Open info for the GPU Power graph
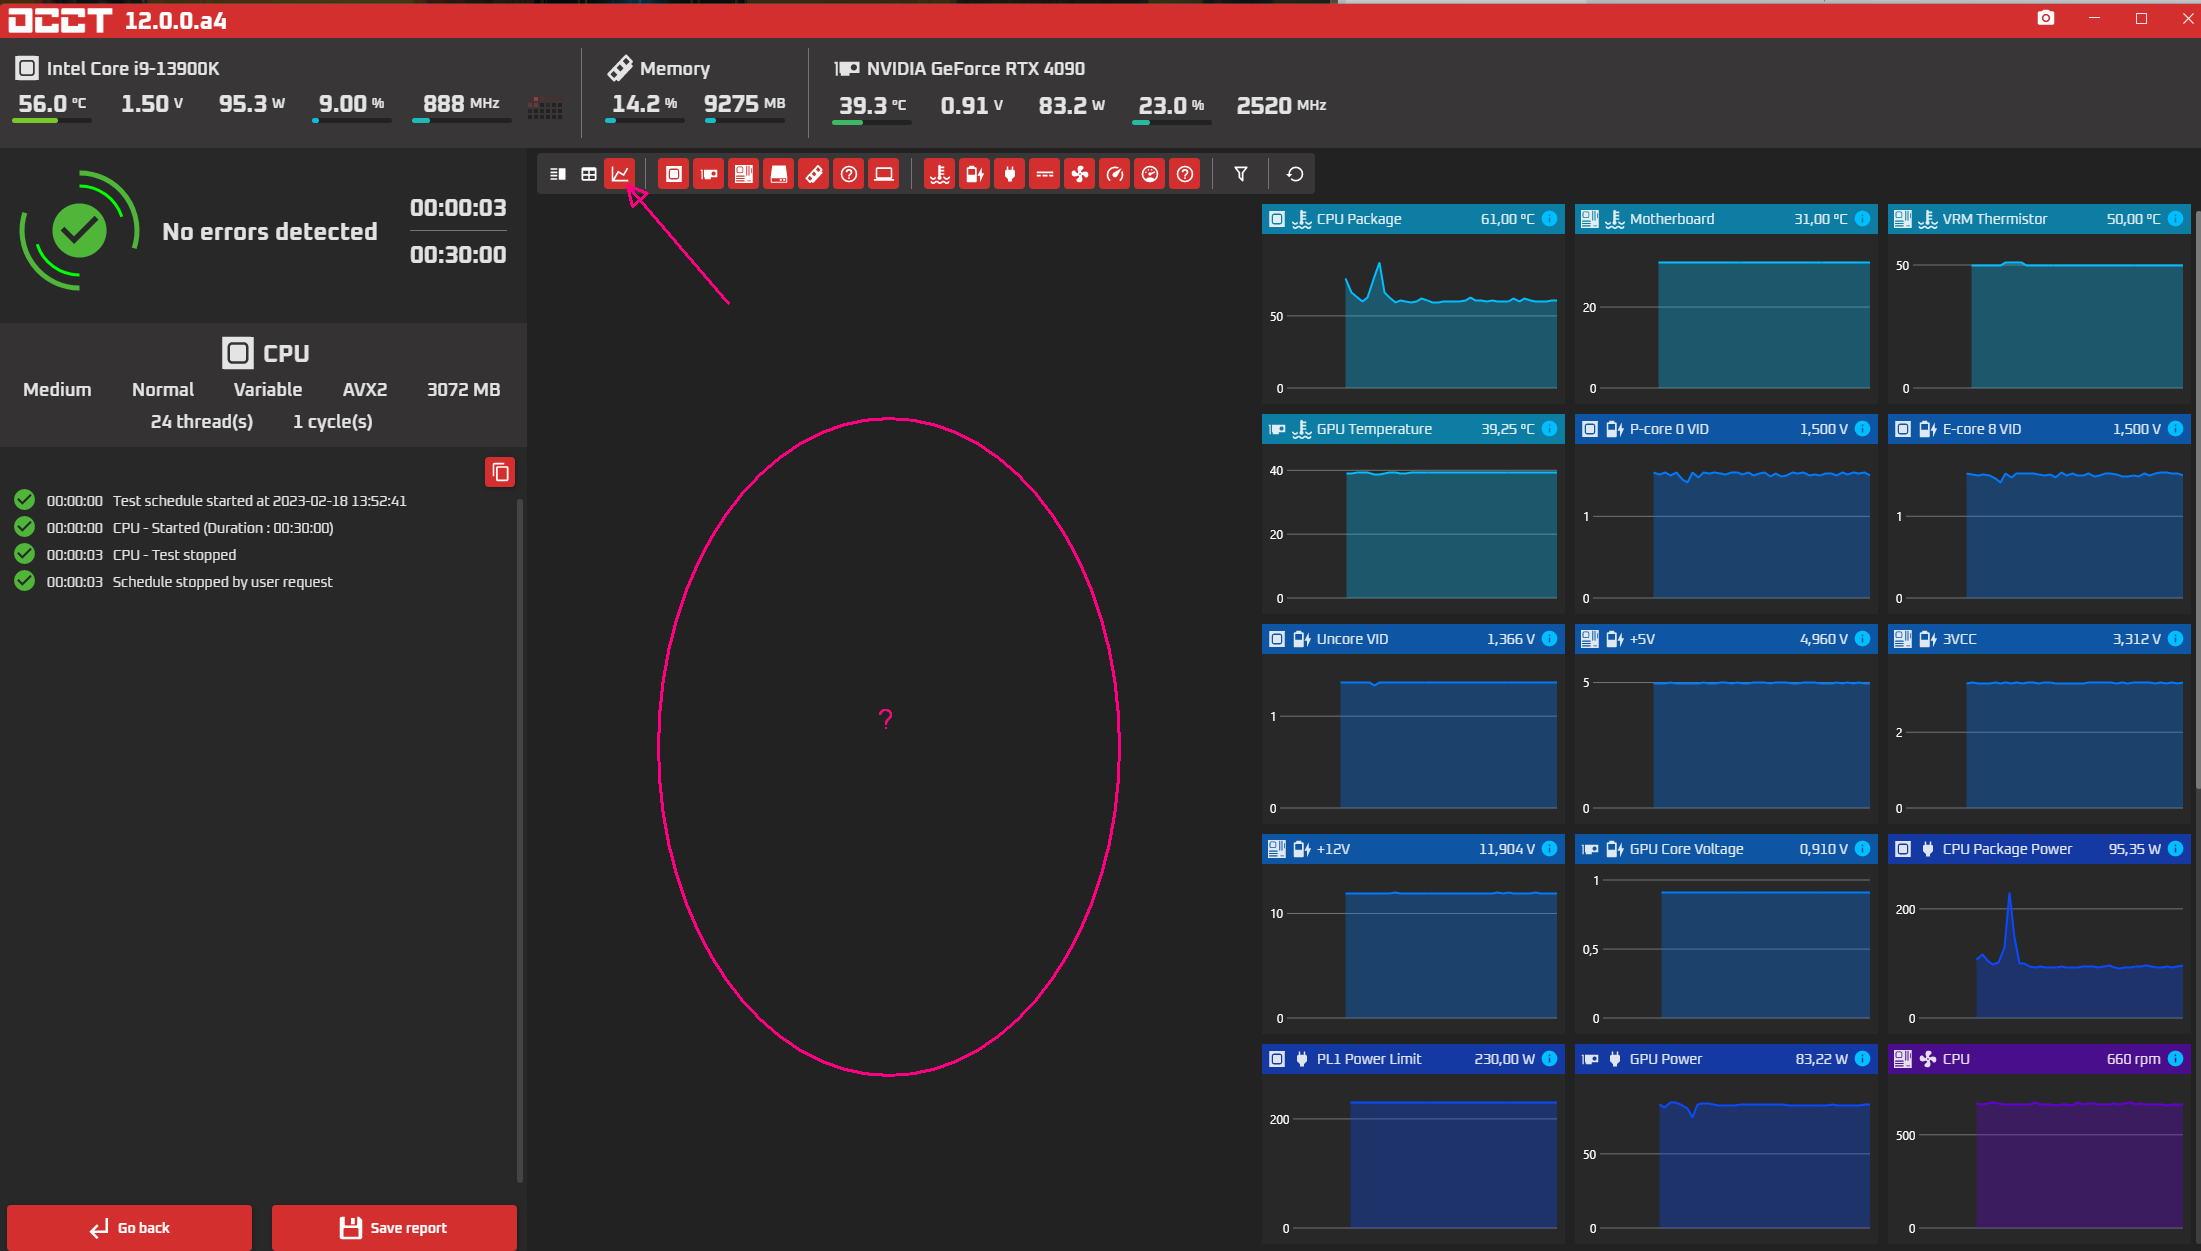Image resolution: width=2201 pixels, height=1251 pixels. click(1862, 1059)
